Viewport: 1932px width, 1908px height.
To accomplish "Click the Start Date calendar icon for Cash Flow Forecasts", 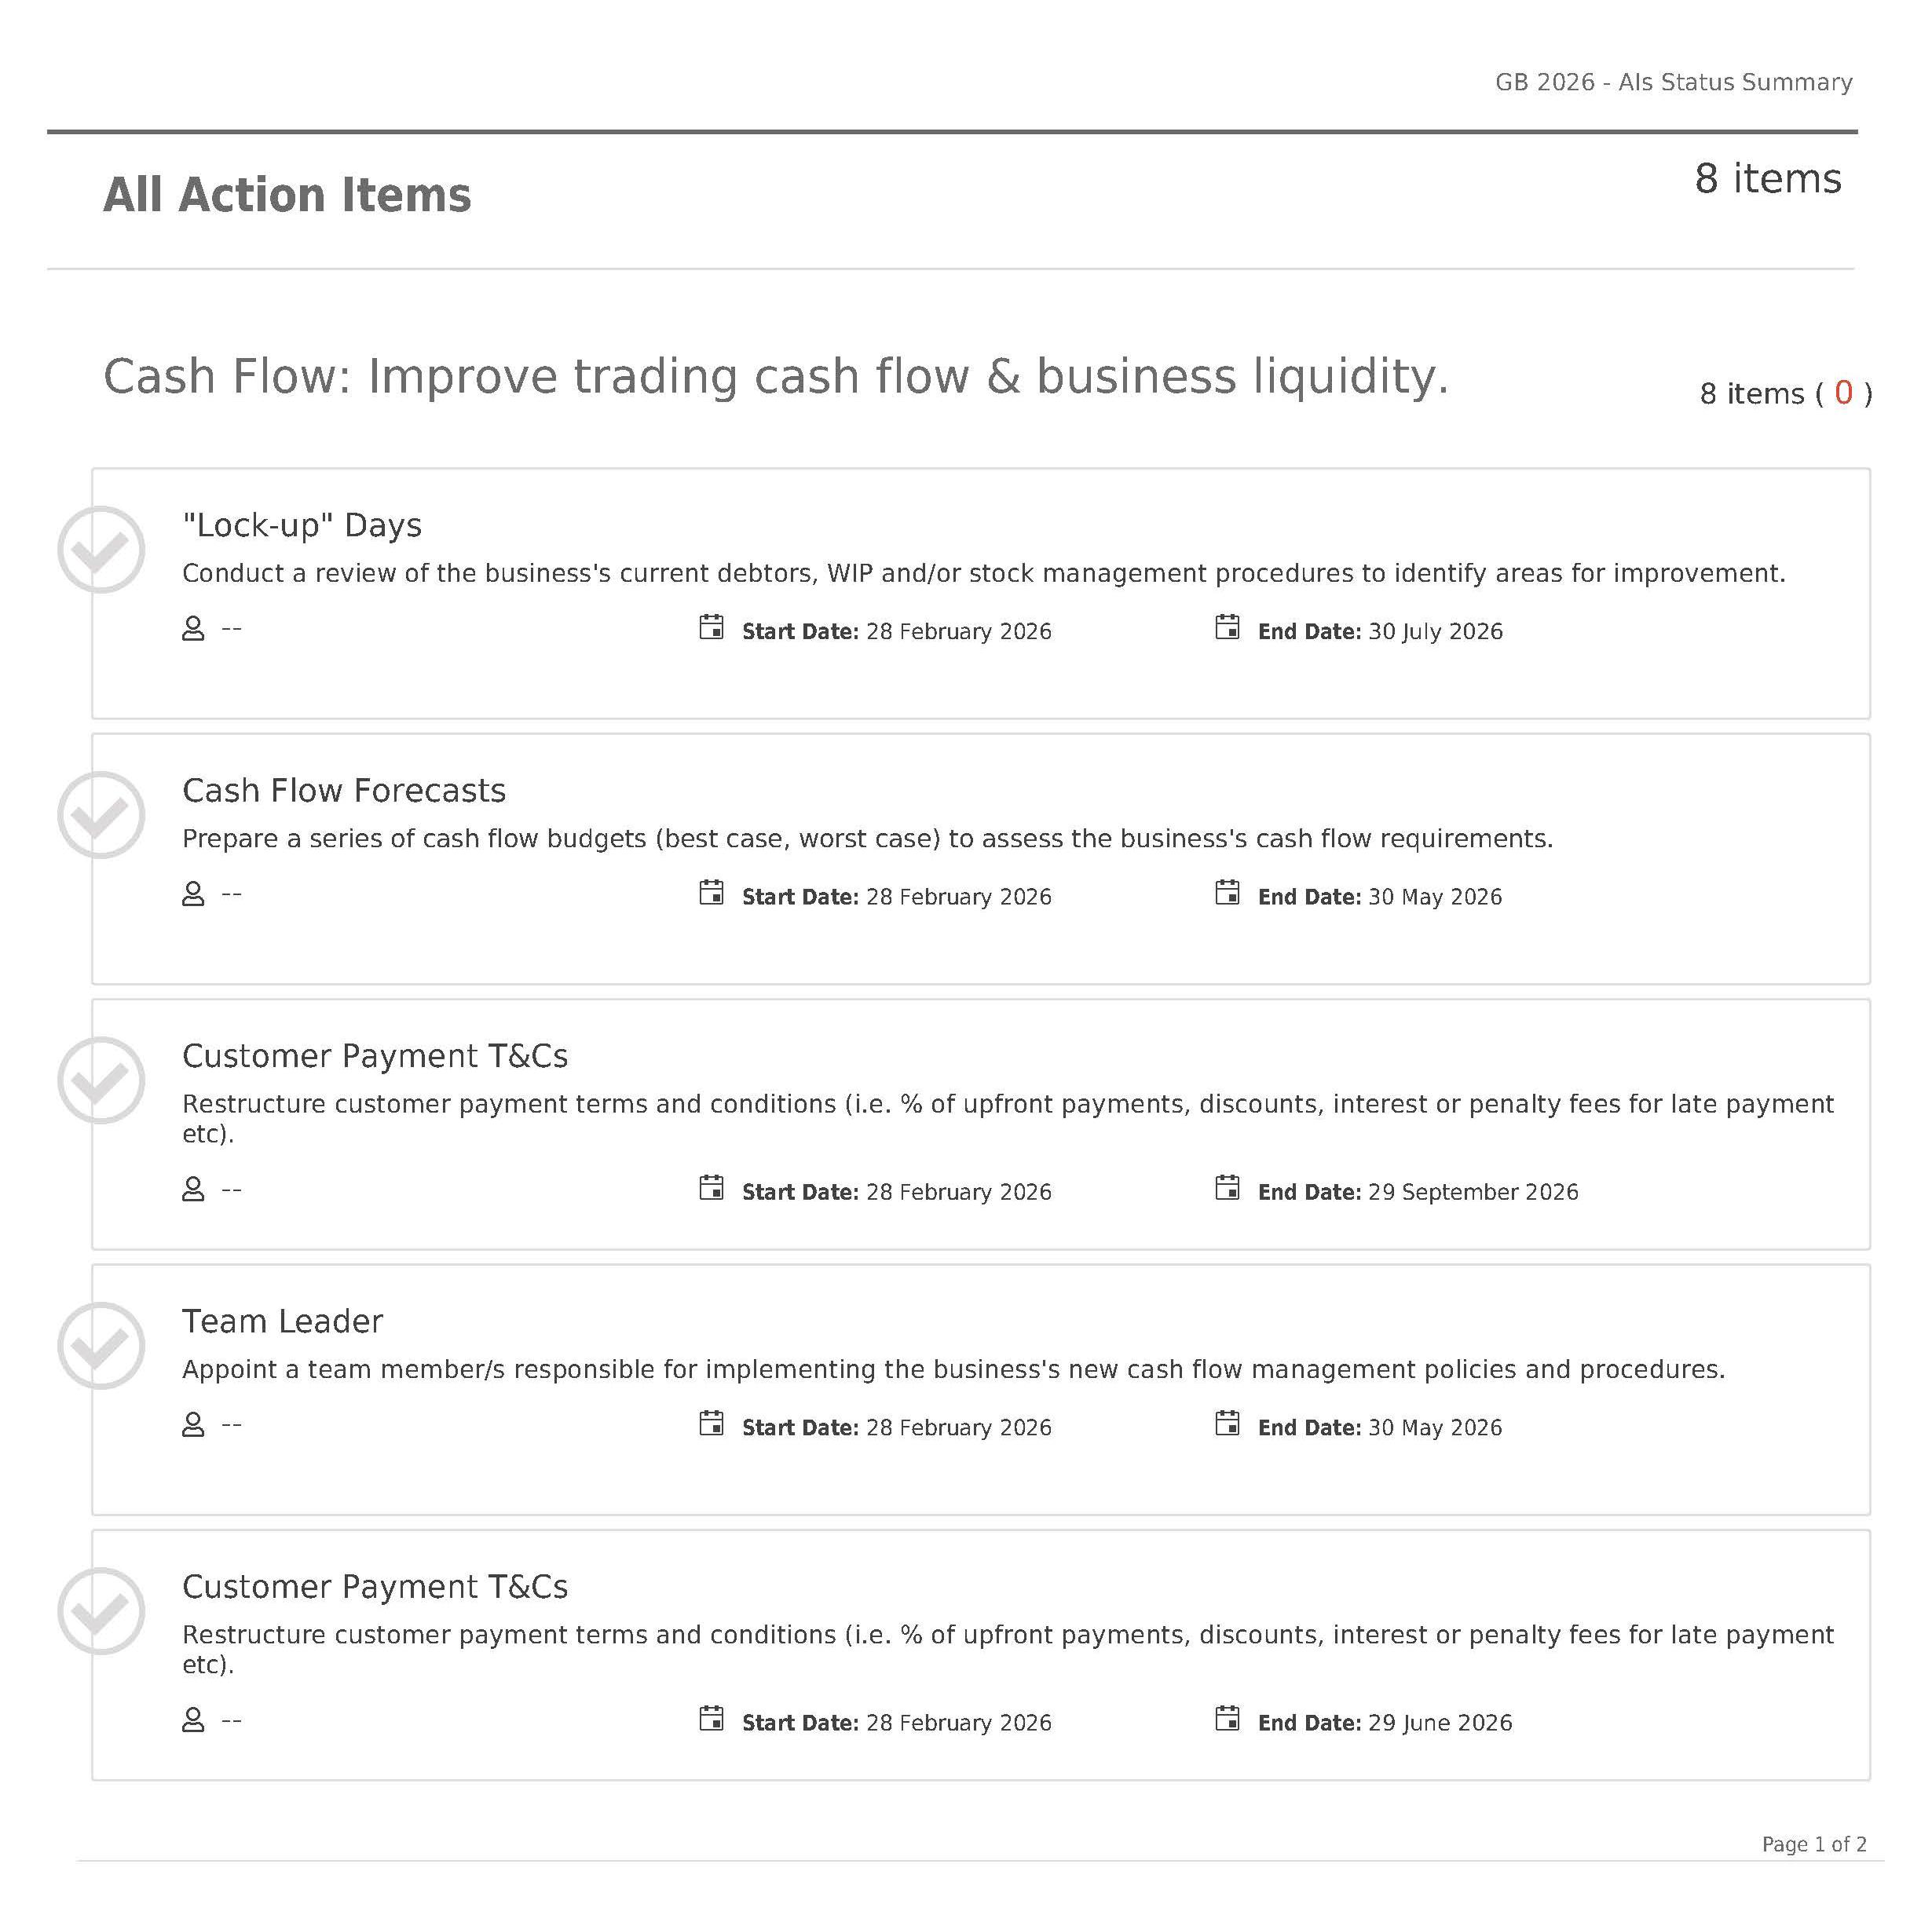I will (711, 892).
